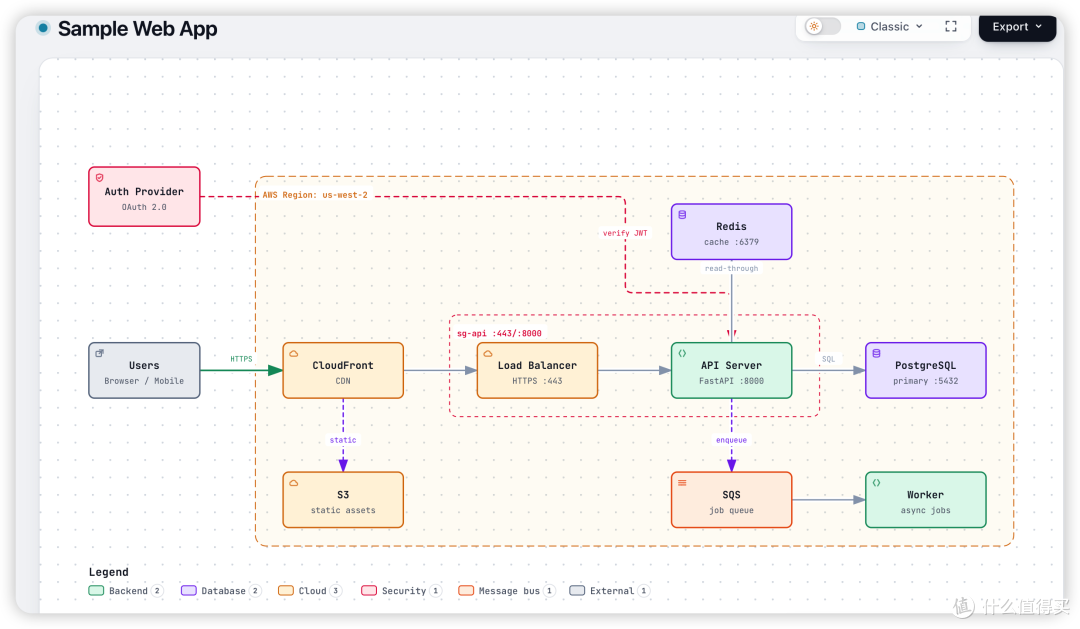
Task: Click the 'SQL' edge label
Action: coord(829,359)
